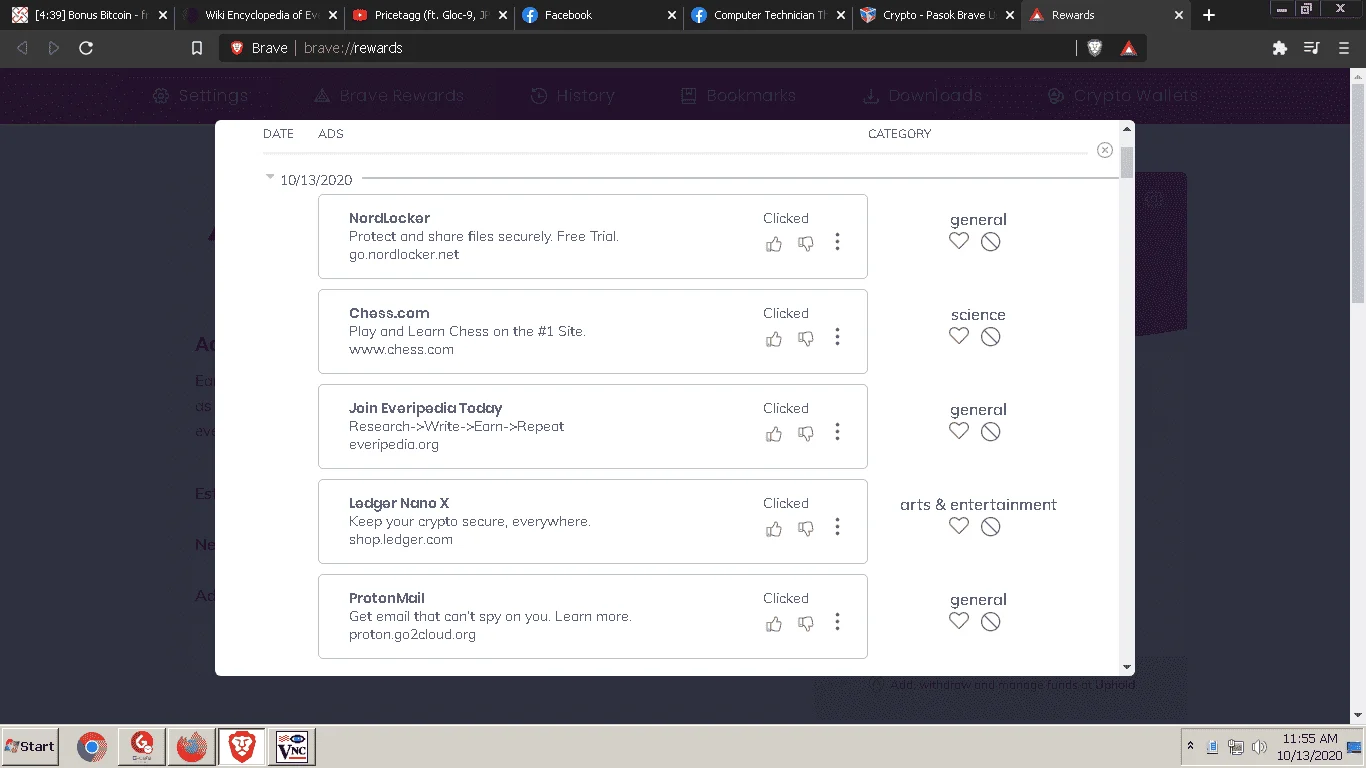Image resolution: width=1366 pixels, height=768 pixels.
Task: Open History in the top navigation
Action: point(572,96)
